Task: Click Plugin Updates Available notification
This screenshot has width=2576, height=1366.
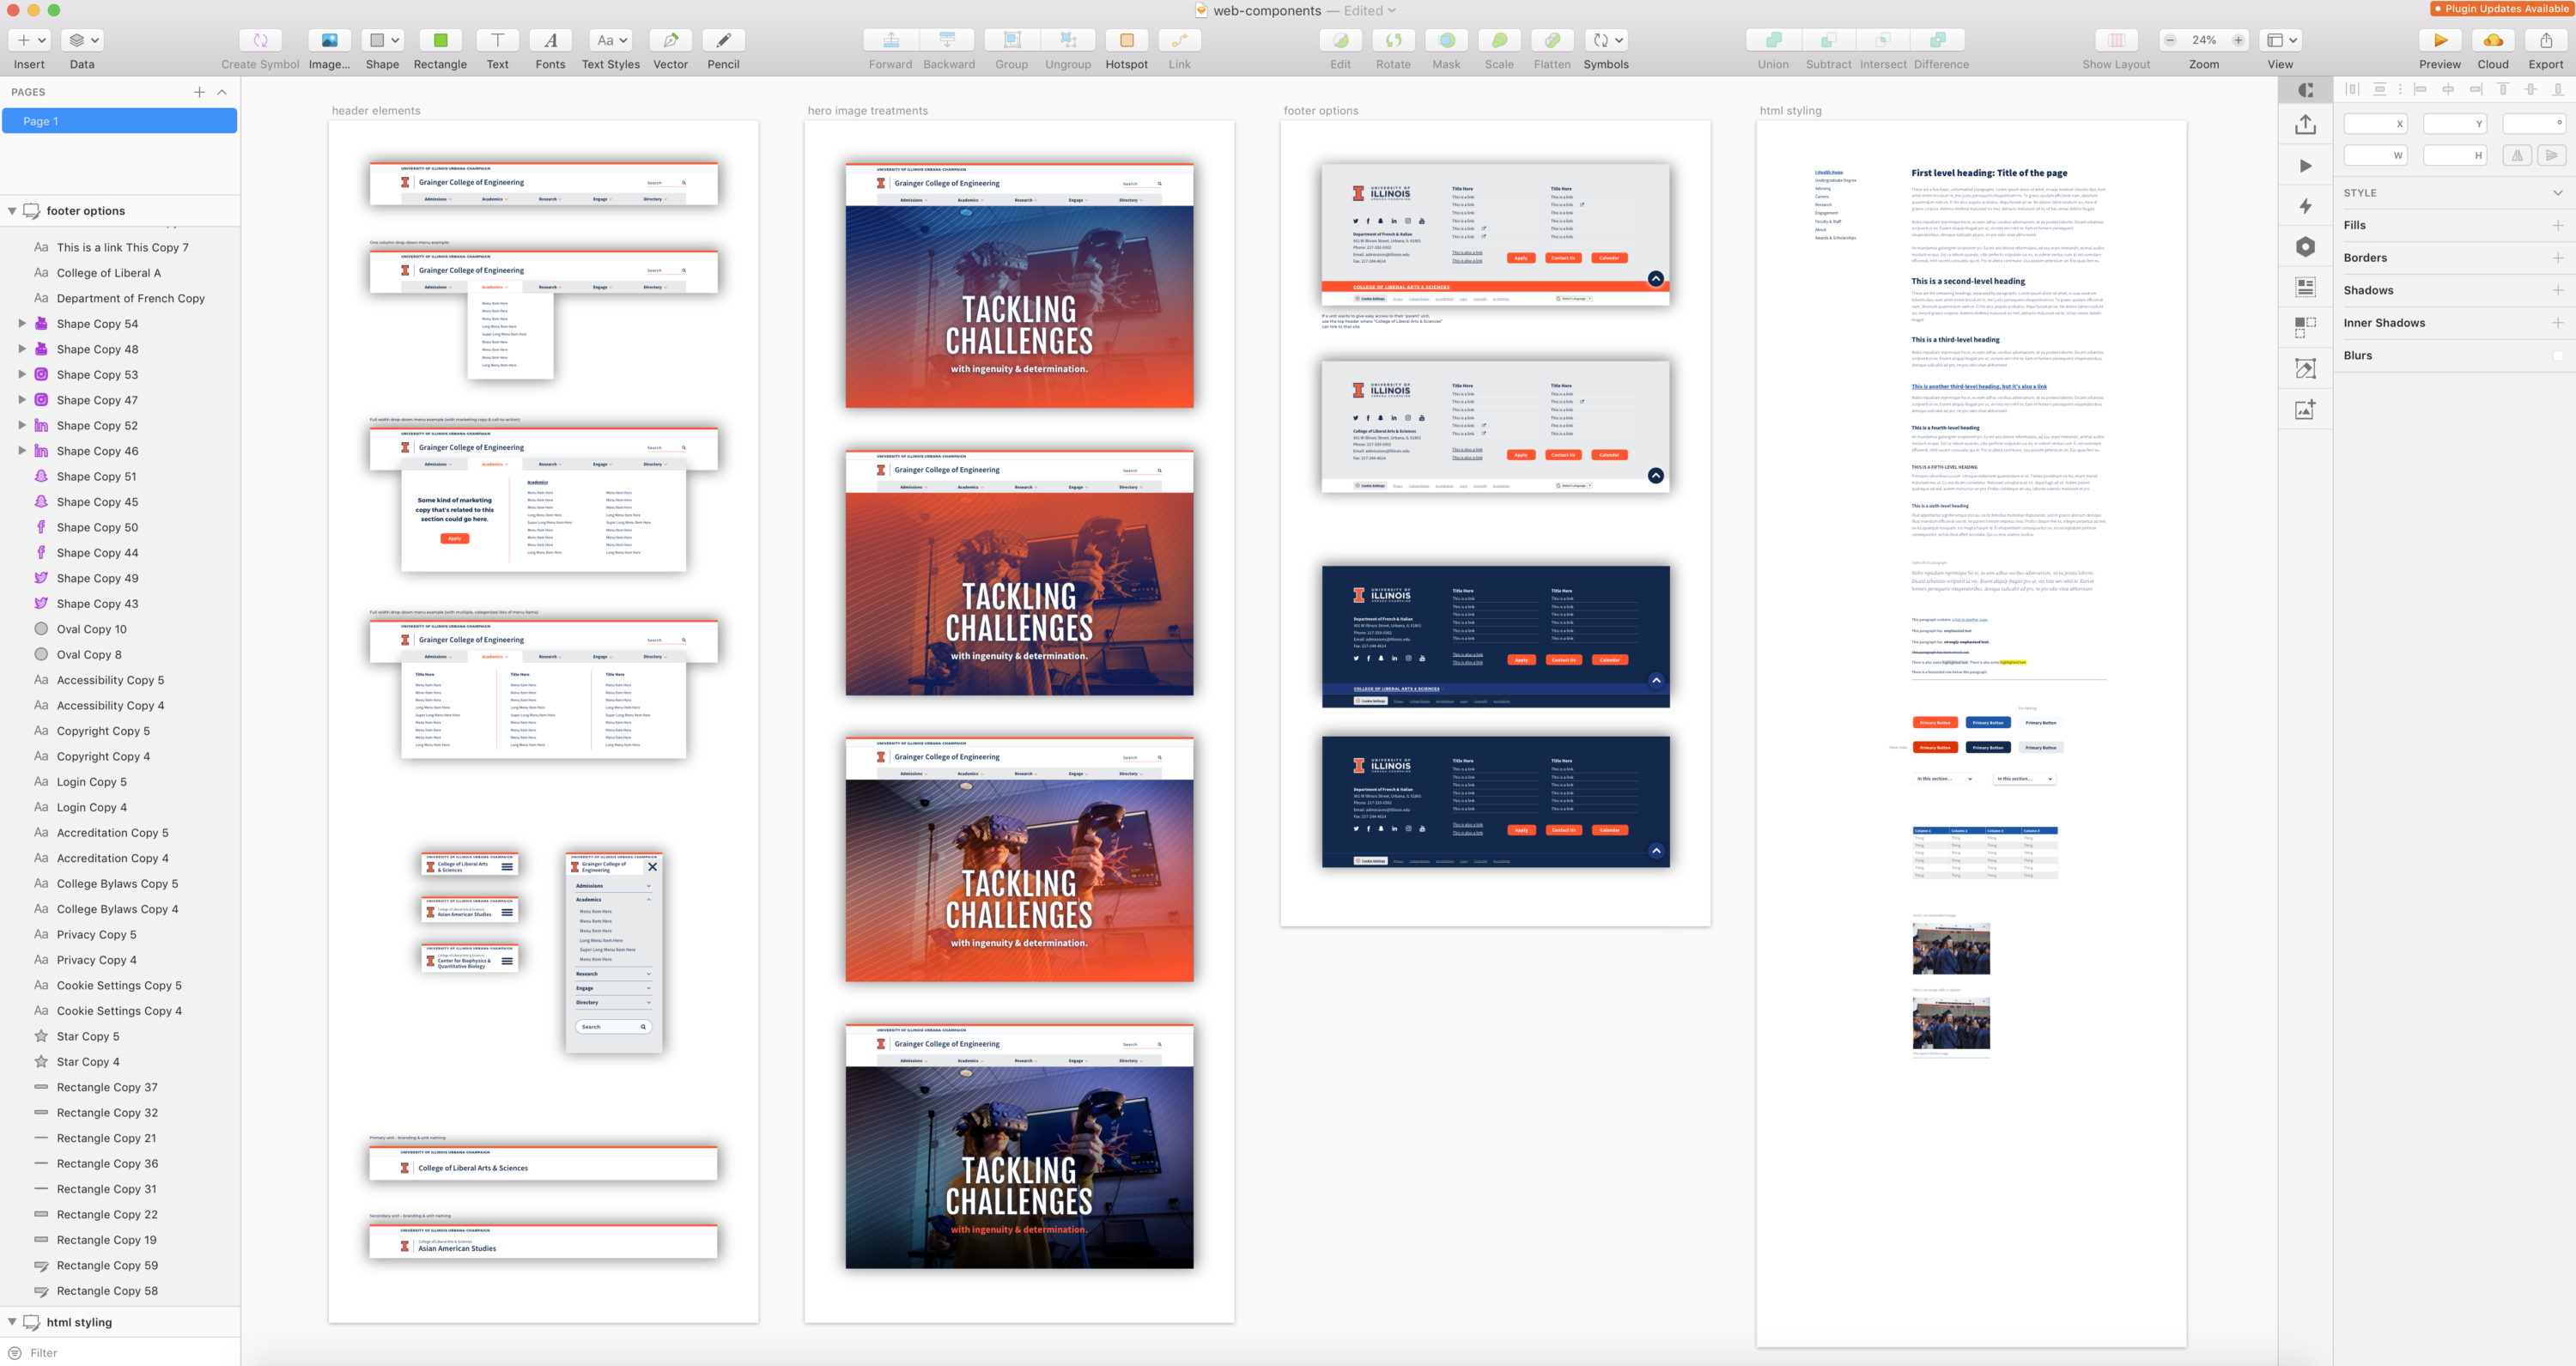Action: coord(2501,9)
